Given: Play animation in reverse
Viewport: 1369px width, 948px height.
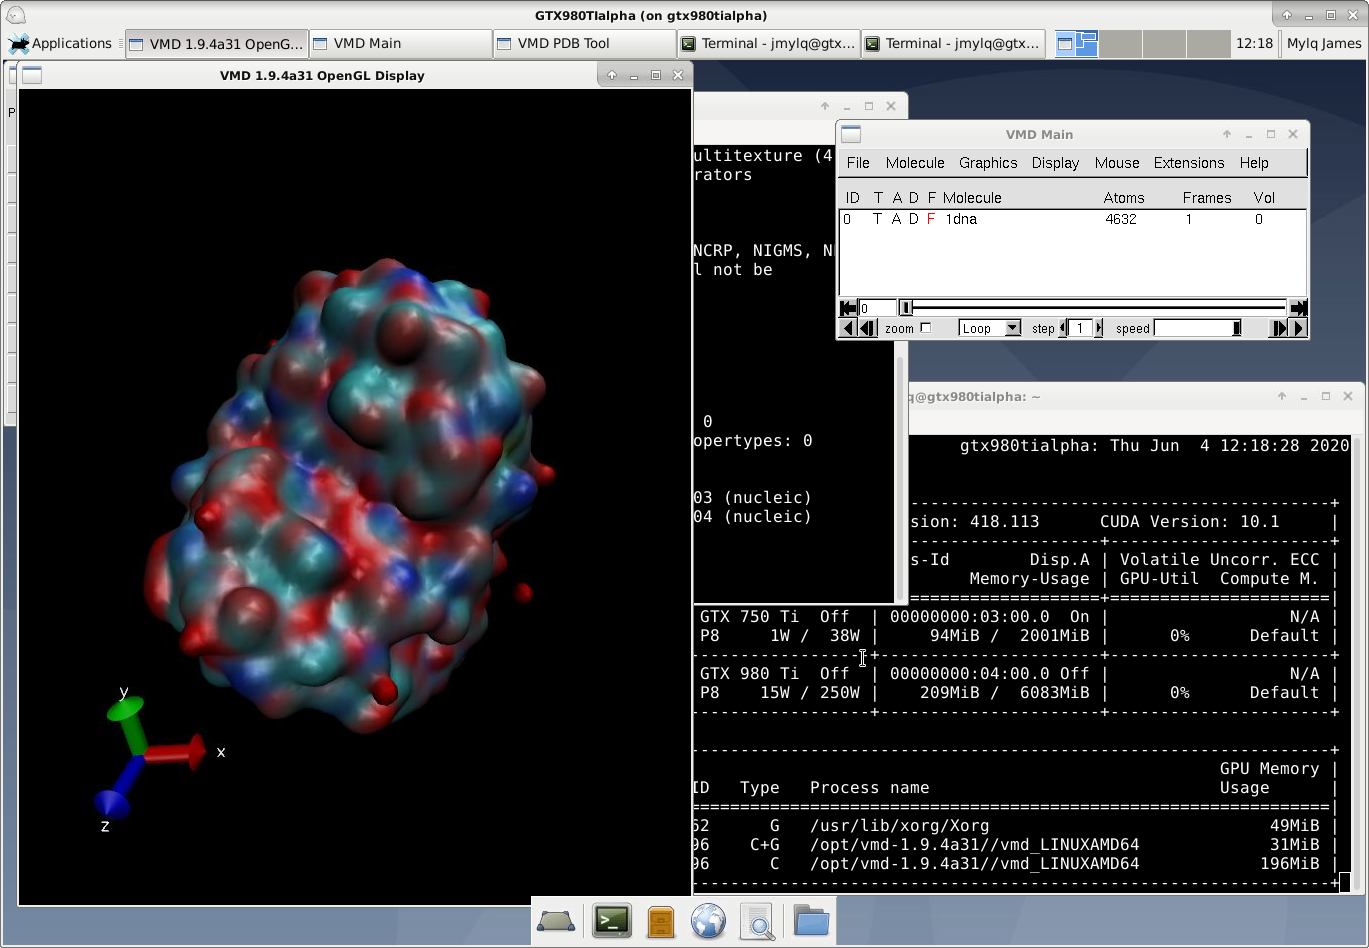Looking at the screenshot, I should point(848,328).
